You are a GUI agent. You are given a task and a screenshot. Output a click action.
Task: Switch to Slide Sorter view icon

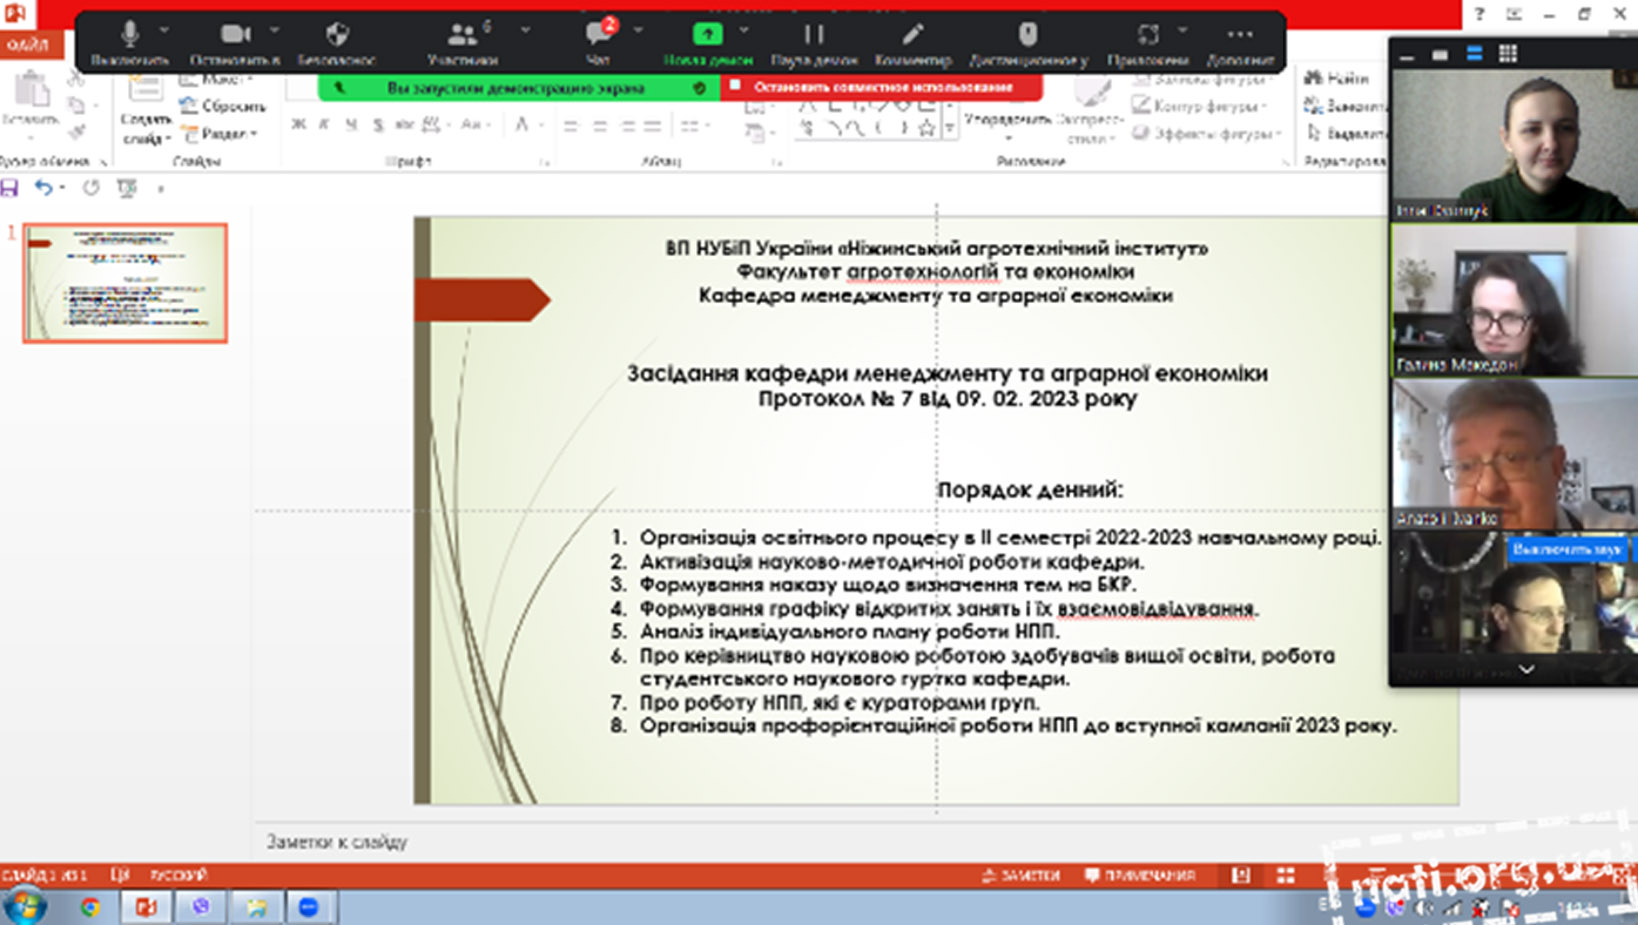1286,875
